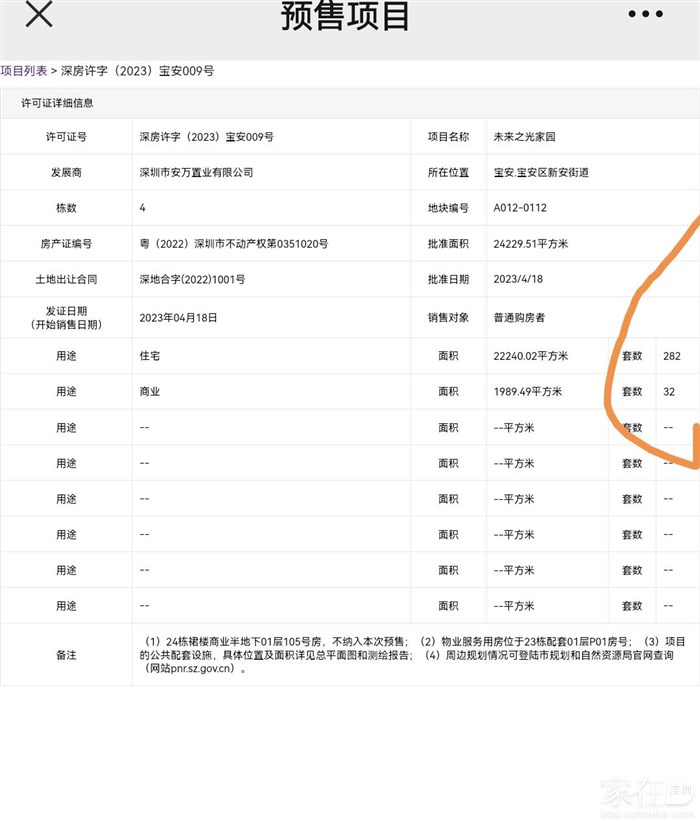
Task: Select developer name 深圳市安万置业有限公司
Action: 196,172
